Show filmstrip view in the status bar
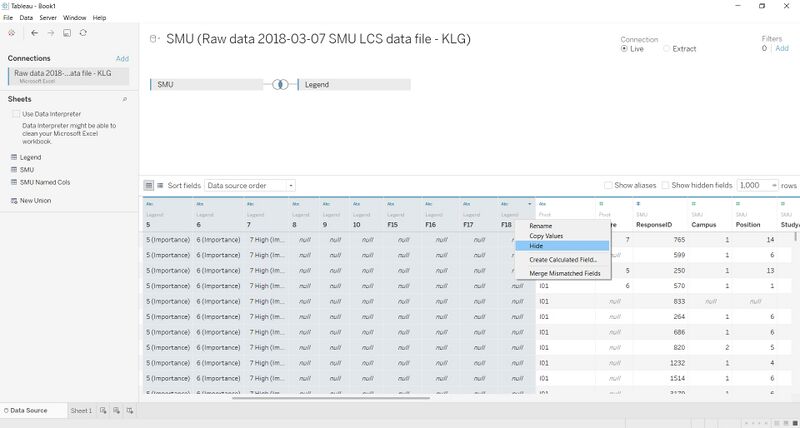 coord(784,423)
